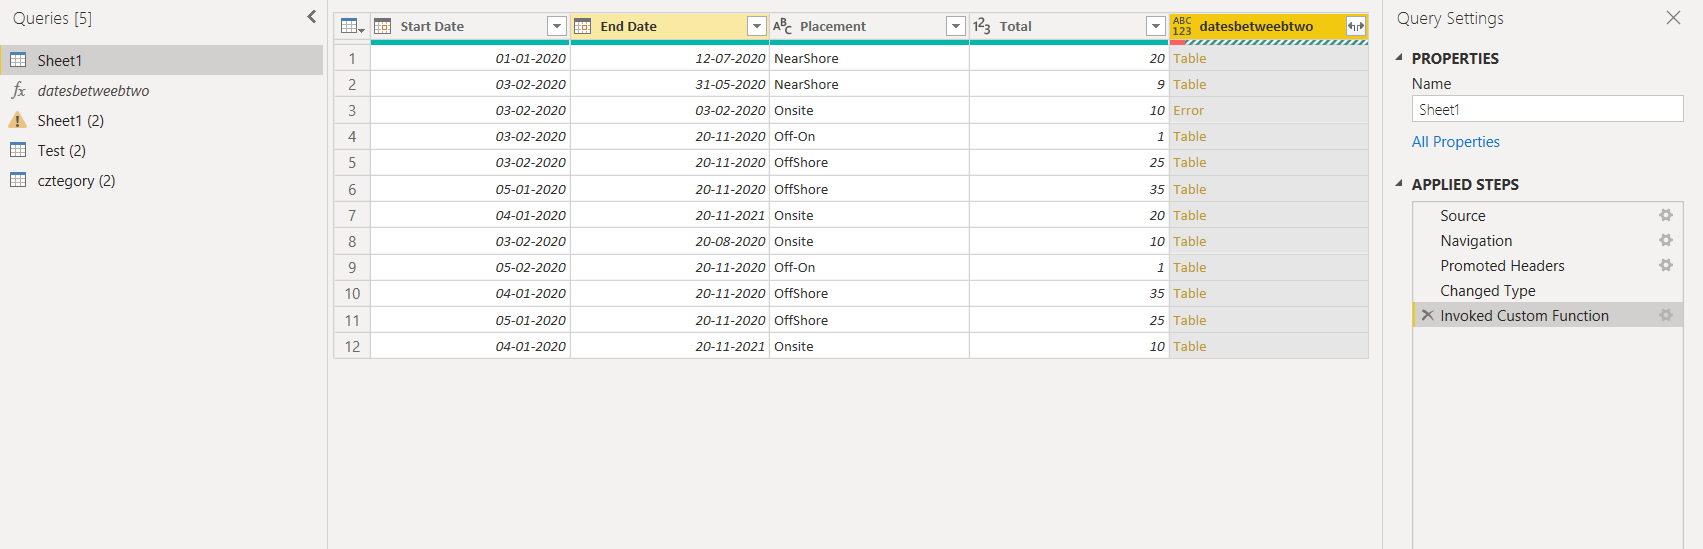Select the Invoked Custom Function step

[x=1547, y=315]
